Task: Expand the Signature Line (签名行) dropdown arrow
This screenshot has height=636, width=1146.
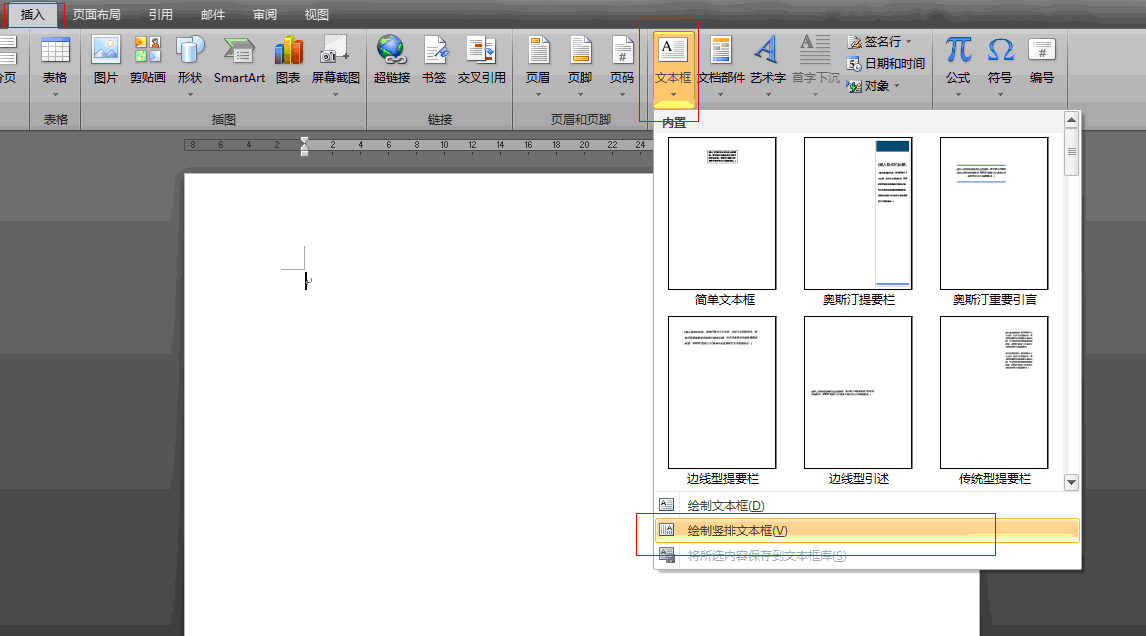Action: (908, 42)
